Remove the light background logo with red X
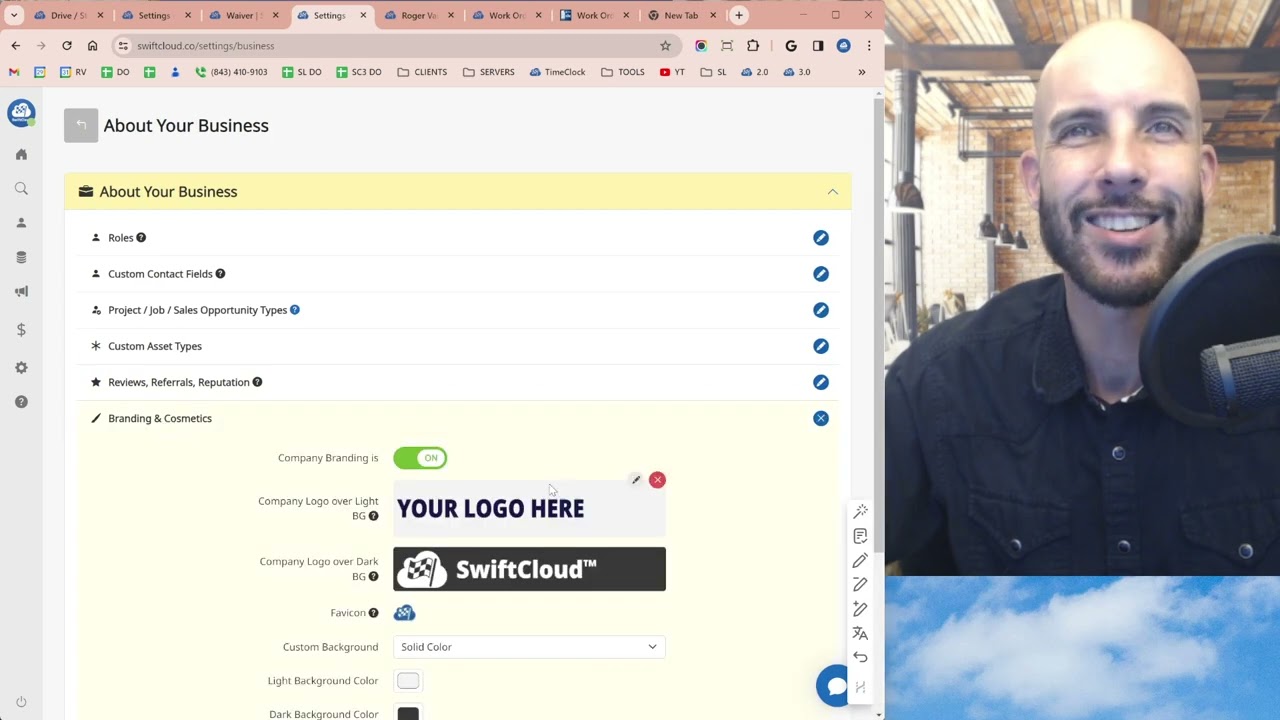This screenshot has height=720, width=1280. tap(657, 480)
